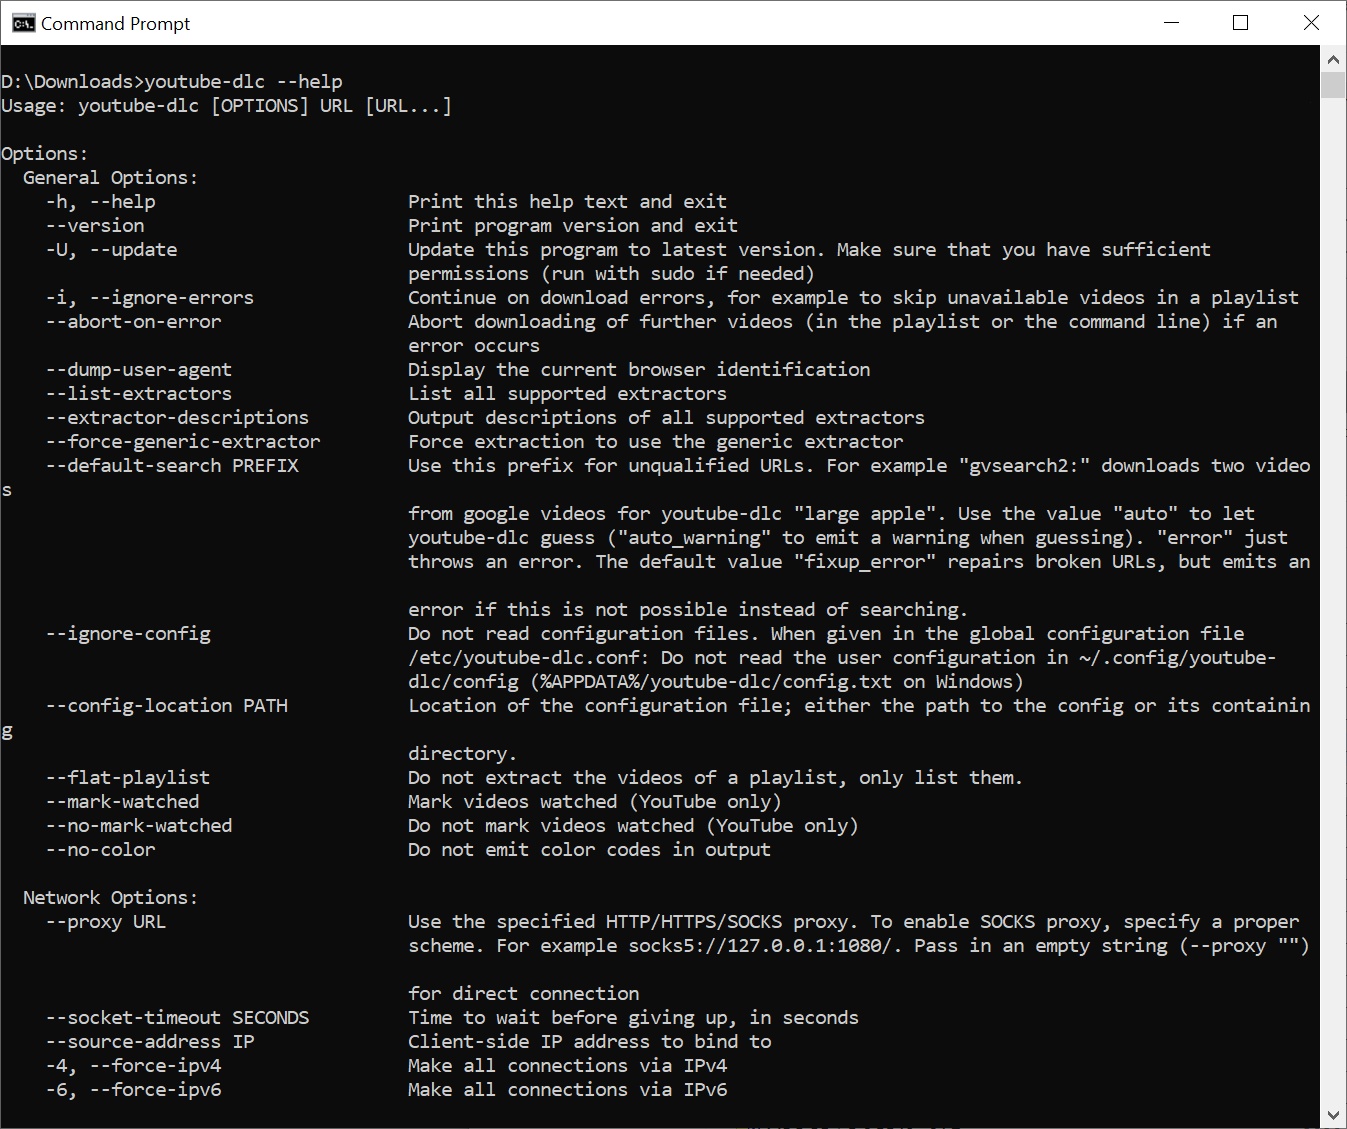This screenshot has width=1347, height=1129.
Task: Click 'Force extraction to use the generic extractor'
Action: click(656, 442)
